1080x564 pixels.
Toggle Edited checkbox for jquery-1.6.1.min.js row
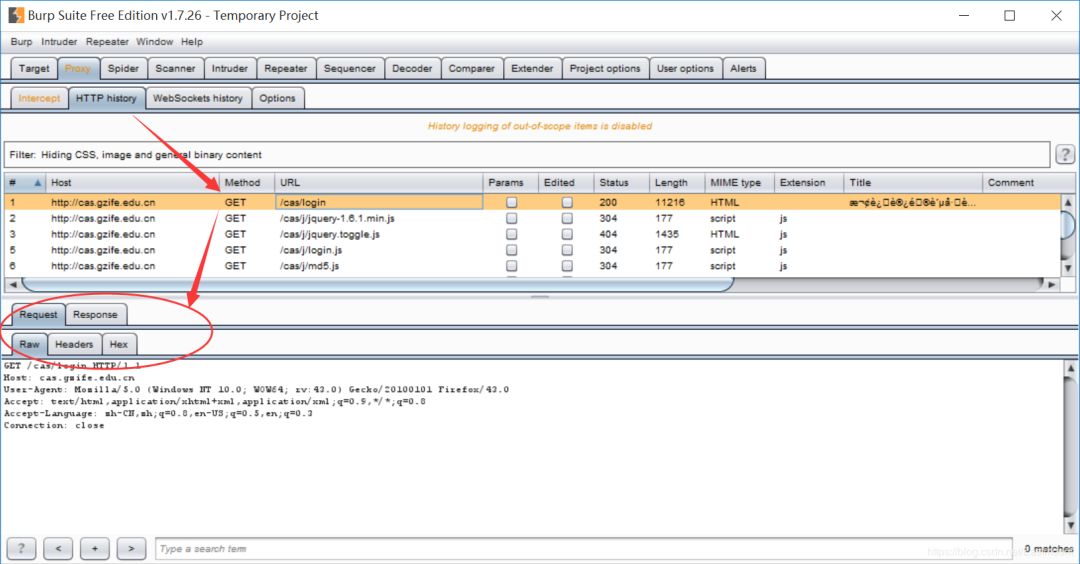coord(567,218)
